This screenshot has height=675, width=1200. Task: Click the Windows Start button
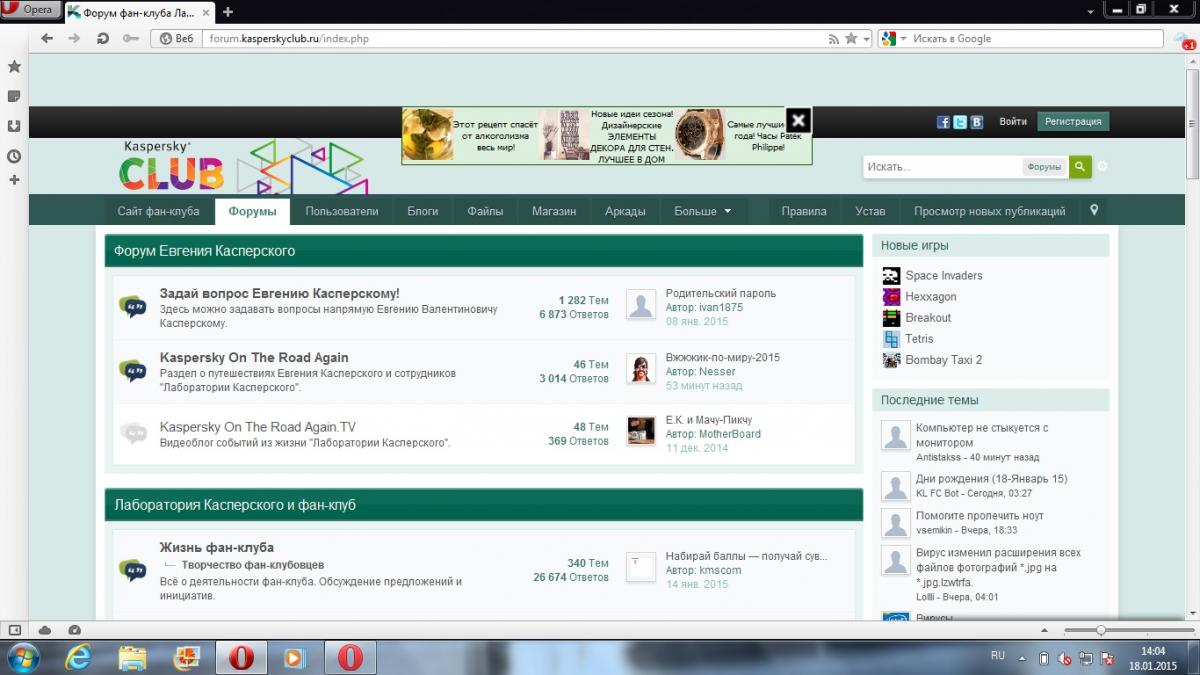[x=22, y=658]
